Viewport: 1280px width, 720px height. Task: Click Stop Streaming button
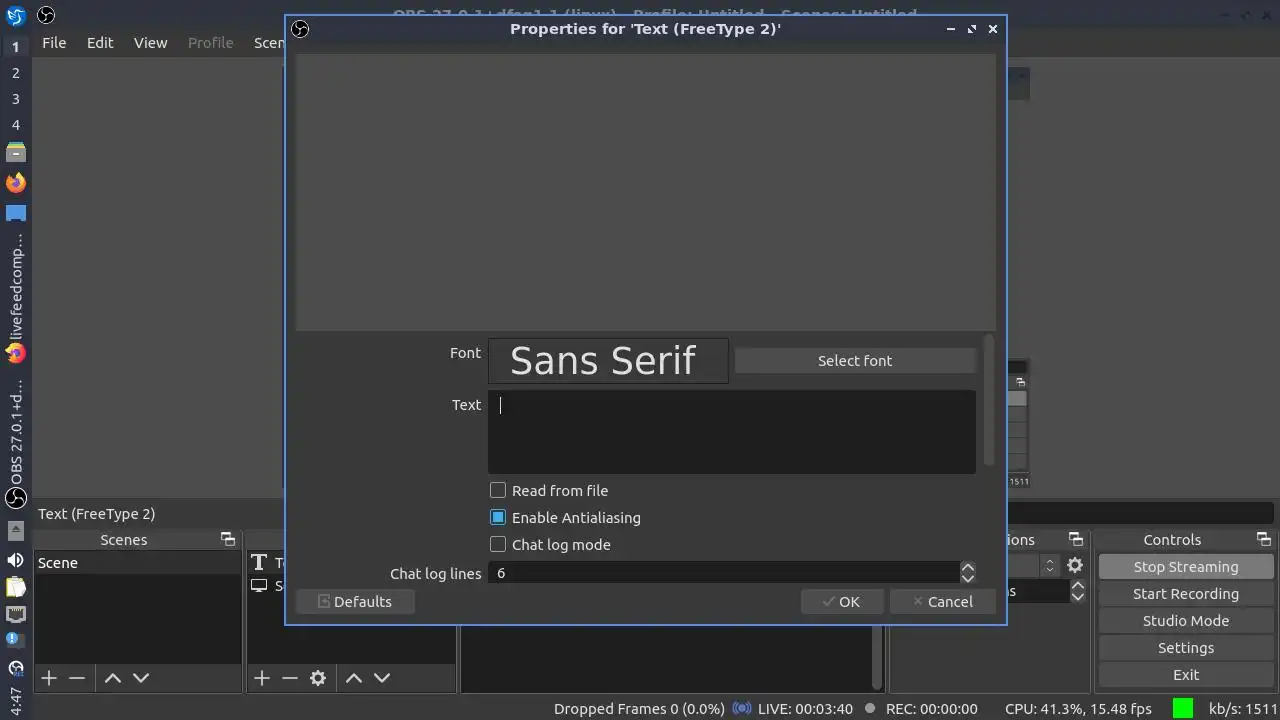(1185, 566)
